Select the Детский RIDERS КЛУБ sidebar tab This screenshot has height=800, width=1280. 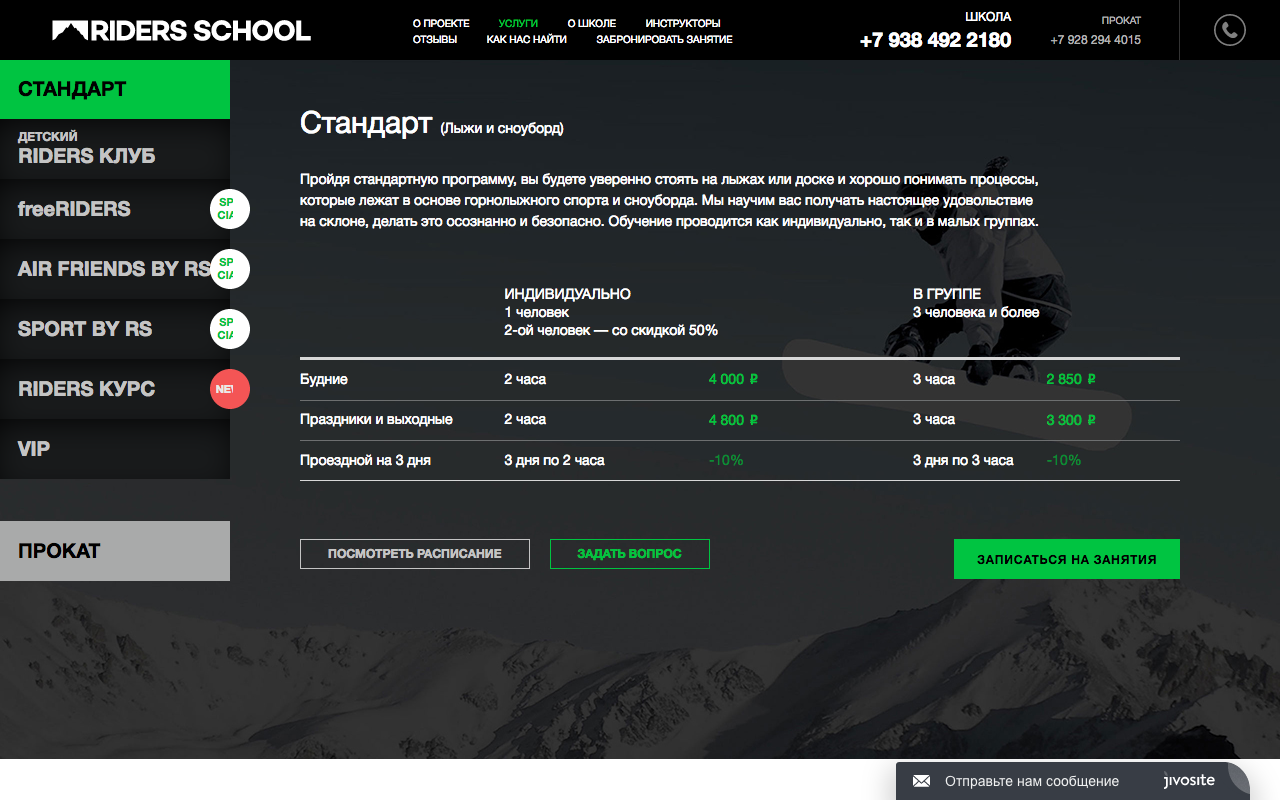point(115,149)
